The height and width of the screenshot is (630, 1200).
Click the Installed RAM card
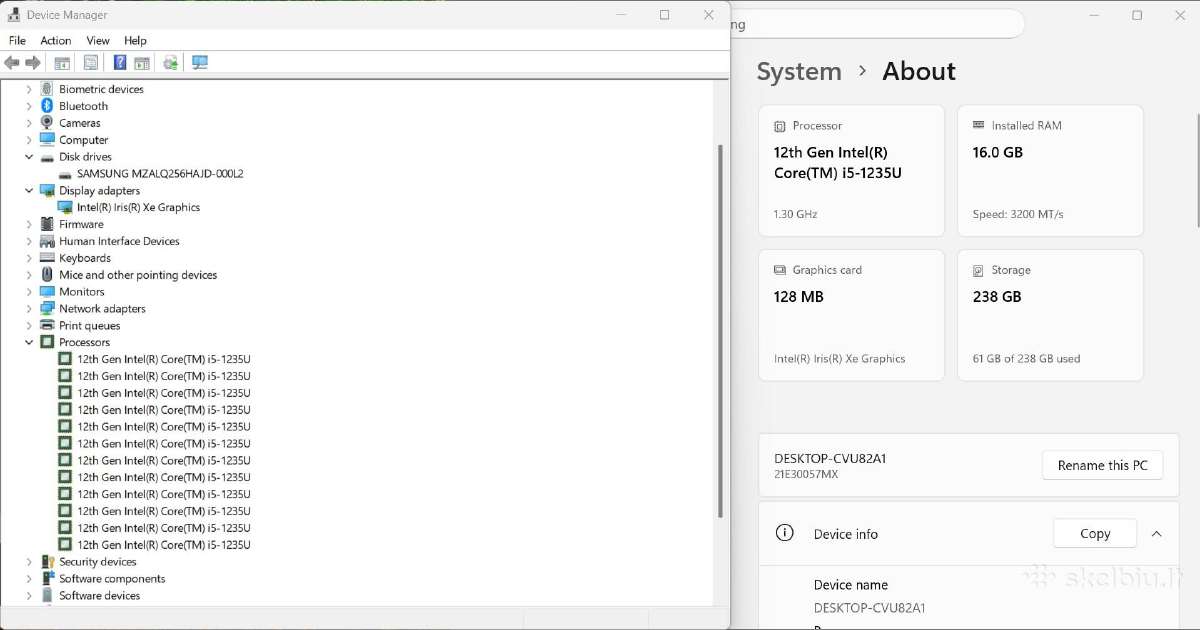coord(1050,170)
